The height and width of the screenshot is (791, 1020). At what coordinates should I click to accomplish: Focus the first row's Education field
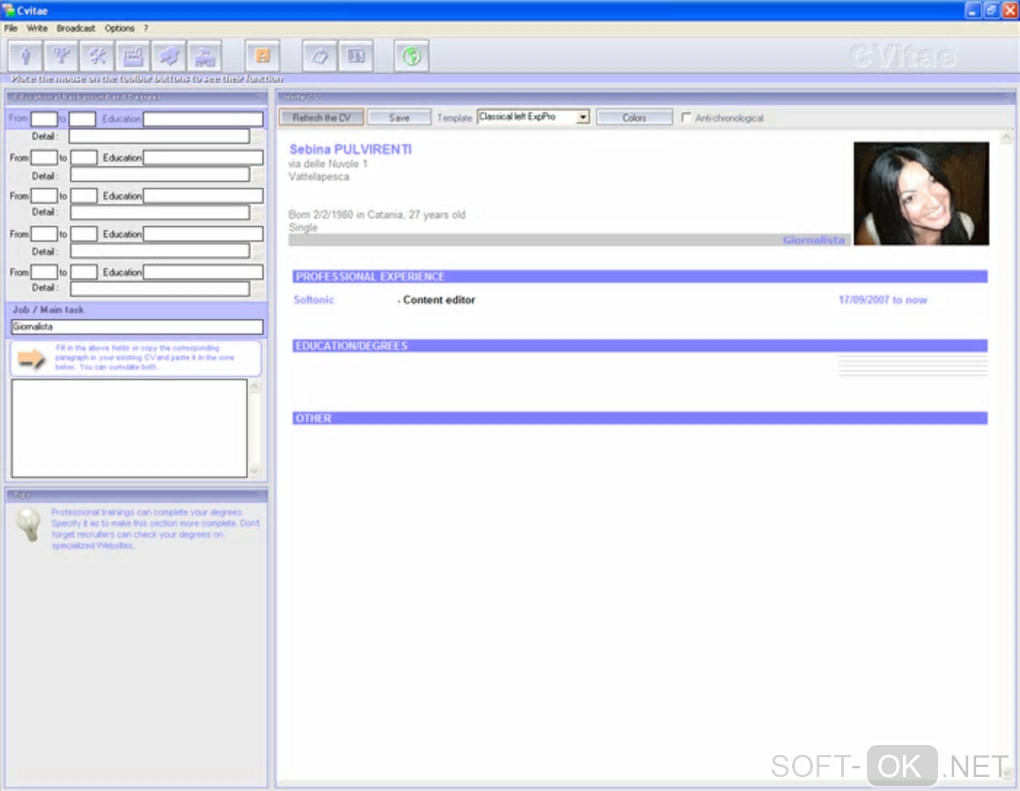tap(203, 119)
